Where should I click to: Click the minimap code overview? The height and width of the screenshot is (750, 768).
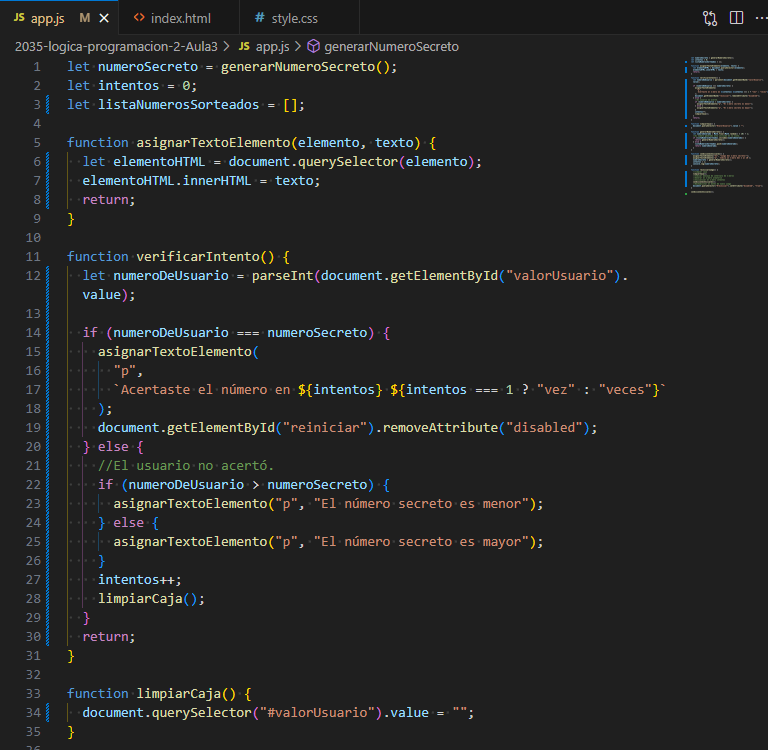click(725, 126)
